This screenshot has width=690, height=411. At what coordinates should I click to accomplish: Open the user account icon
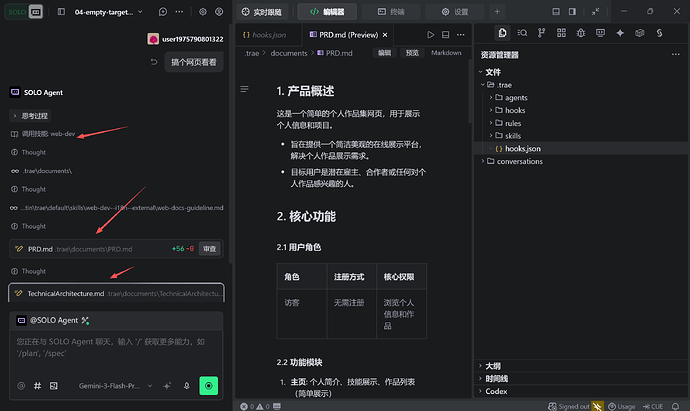click(219, 12)
